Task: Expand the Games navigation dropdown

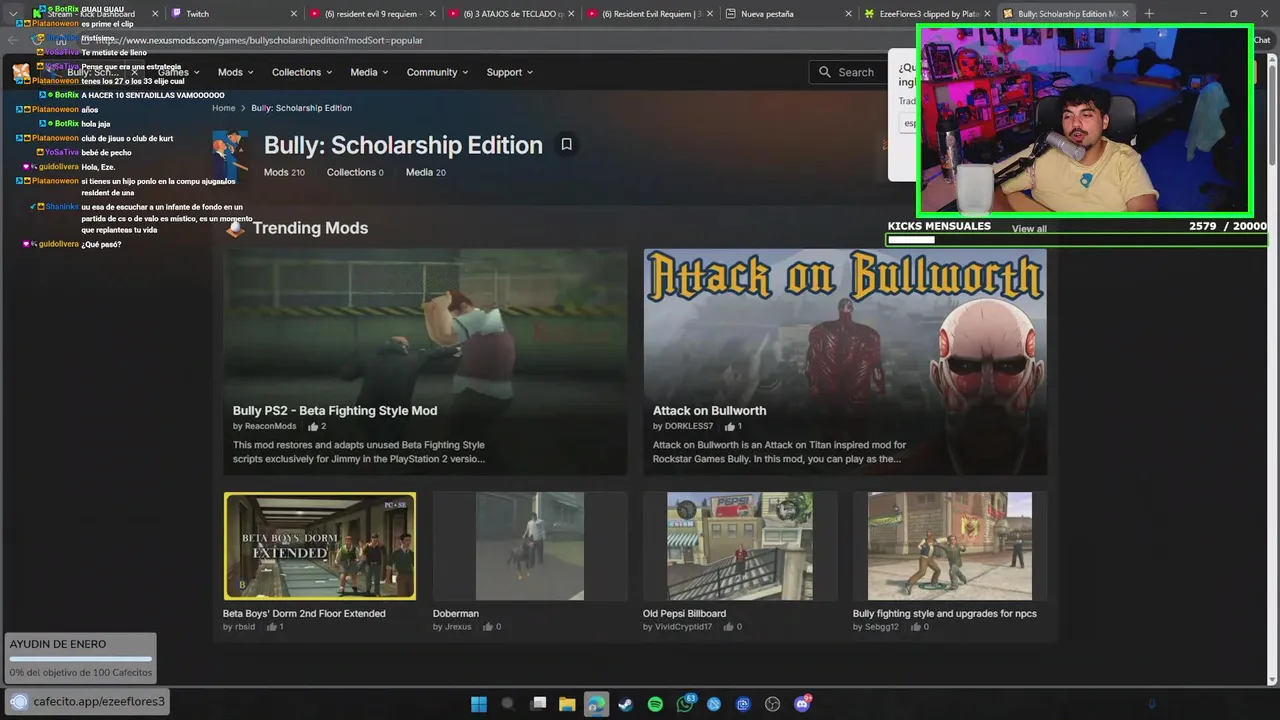Action: pos(179,72)
